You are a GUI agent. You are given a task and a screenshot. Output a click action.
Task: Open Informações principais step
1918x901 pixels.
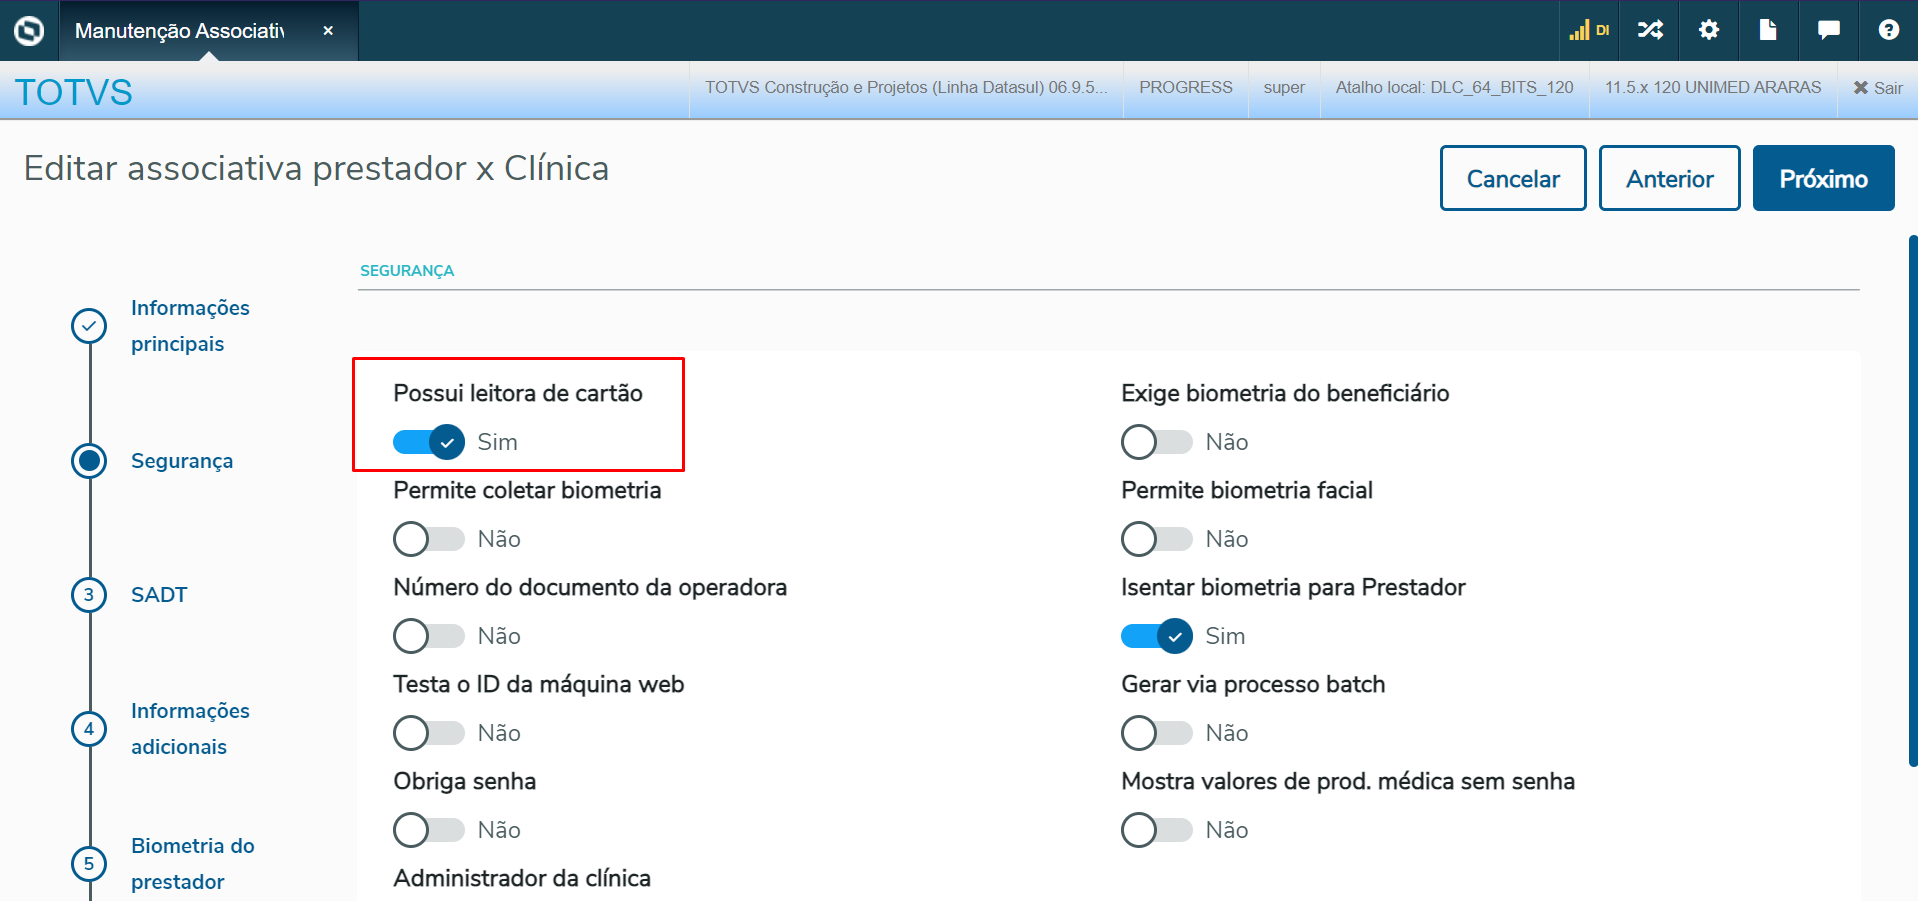190,326
